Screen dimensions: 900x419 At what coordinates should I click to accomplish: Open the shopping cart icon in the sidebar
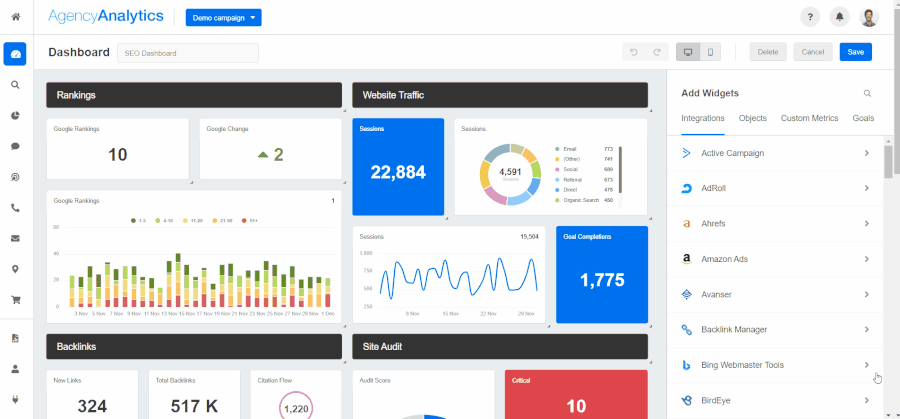pos(15,300)
